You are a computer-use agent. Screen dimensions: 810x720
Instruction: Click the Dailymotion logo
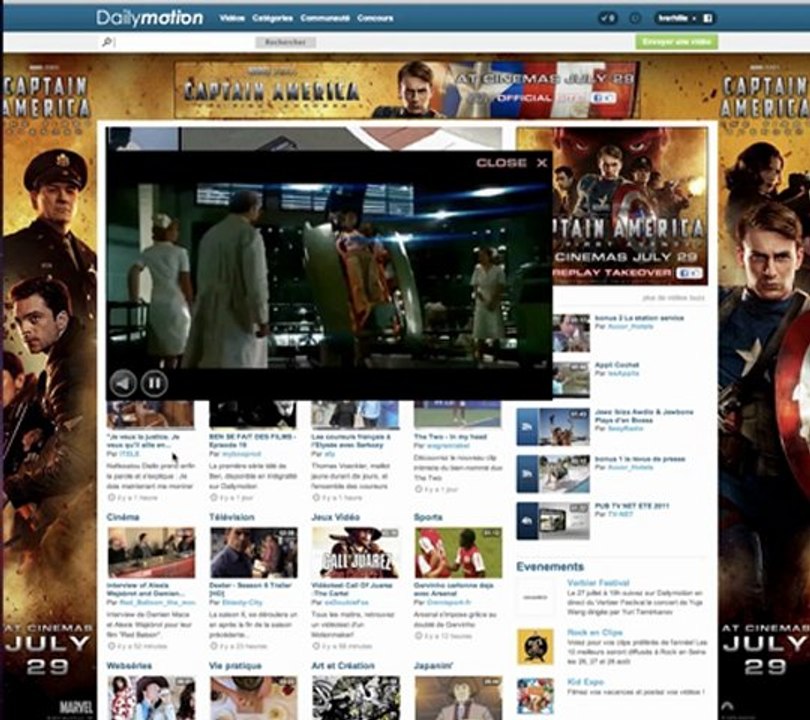[150, 18]
